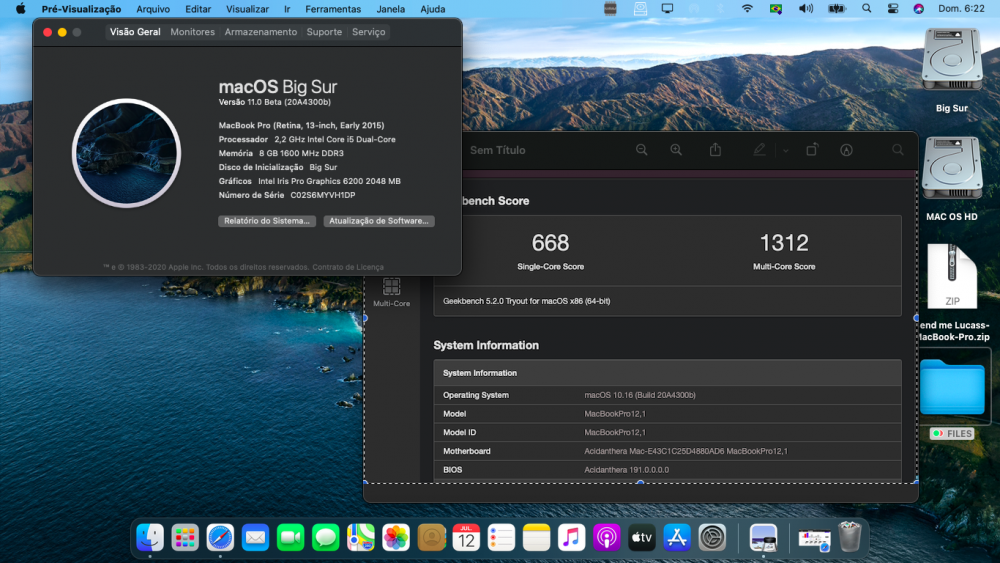1000x563 pixels.
Task: Open search in the Preview window toolbar
Action: 897,150
